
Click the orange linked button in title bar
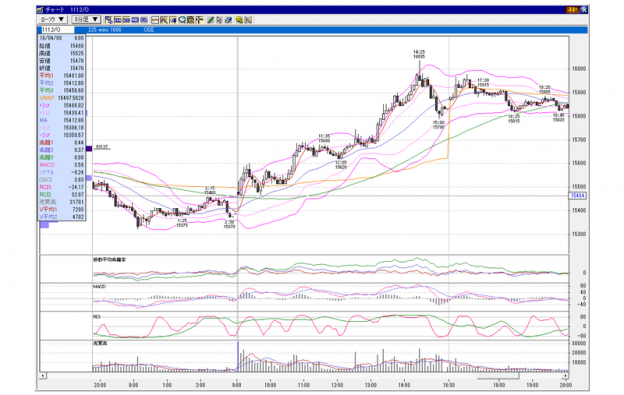click(572, 10)
